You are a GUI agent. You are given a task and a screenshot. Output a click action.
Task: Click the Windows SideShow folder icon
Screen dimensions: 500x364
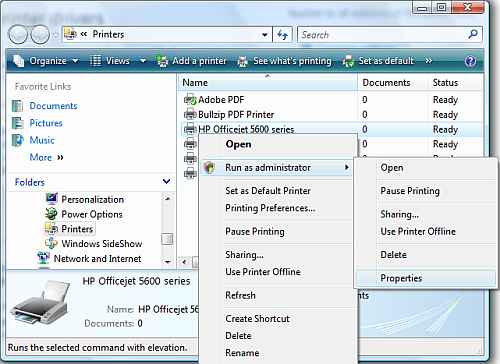point(51,243)
